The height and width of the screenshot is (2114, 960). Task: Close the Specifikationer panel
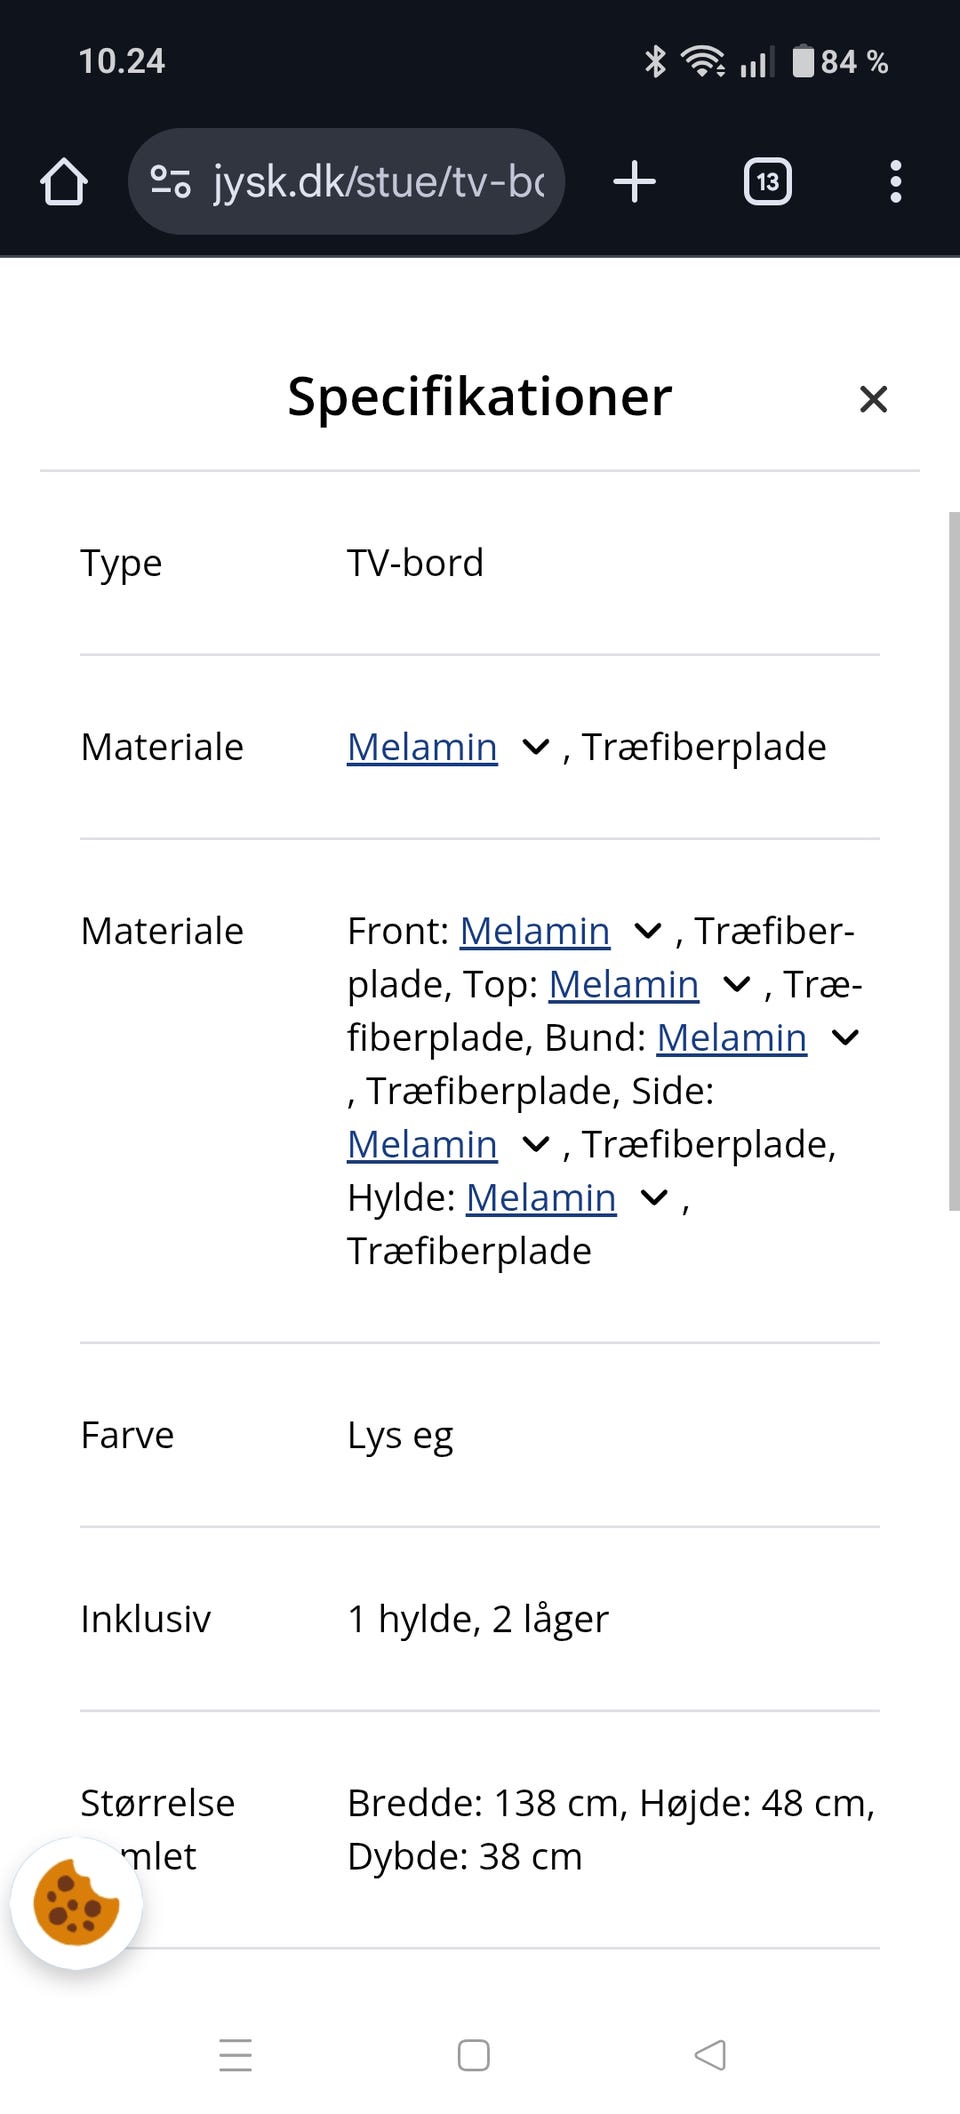coord(874,398)
